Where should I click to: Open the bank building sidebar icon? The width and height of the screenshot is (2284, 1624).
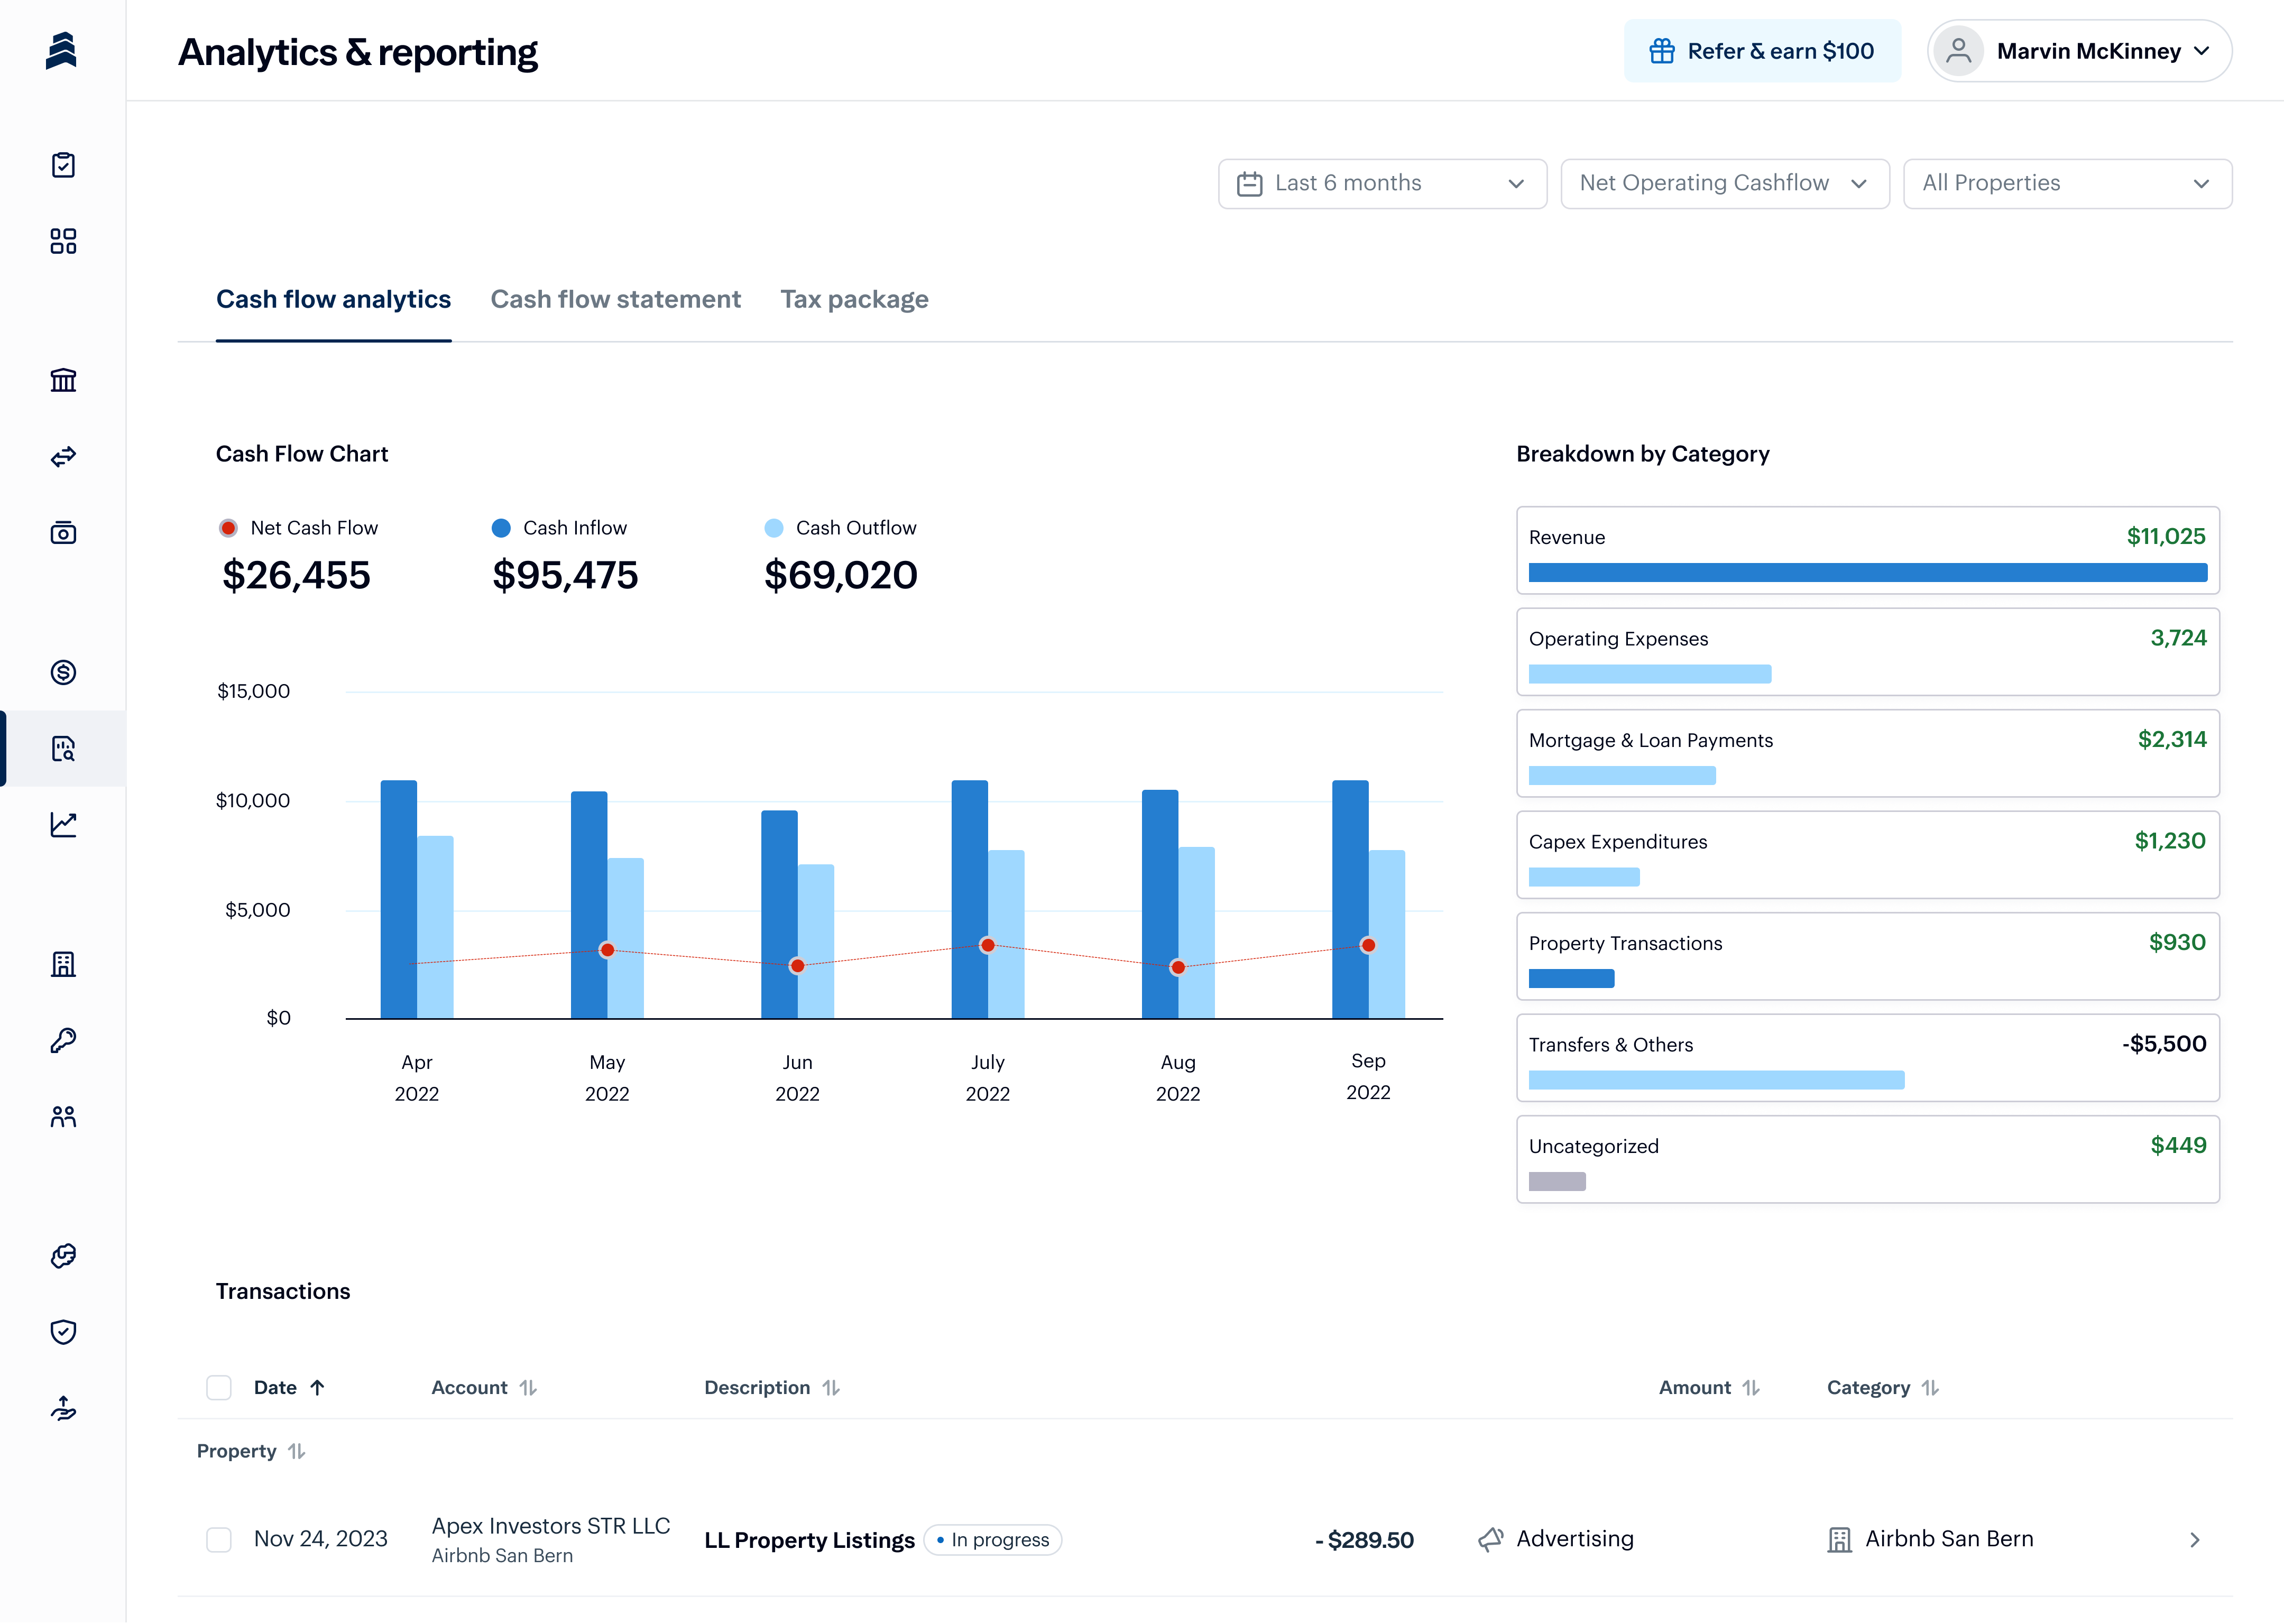63,380
